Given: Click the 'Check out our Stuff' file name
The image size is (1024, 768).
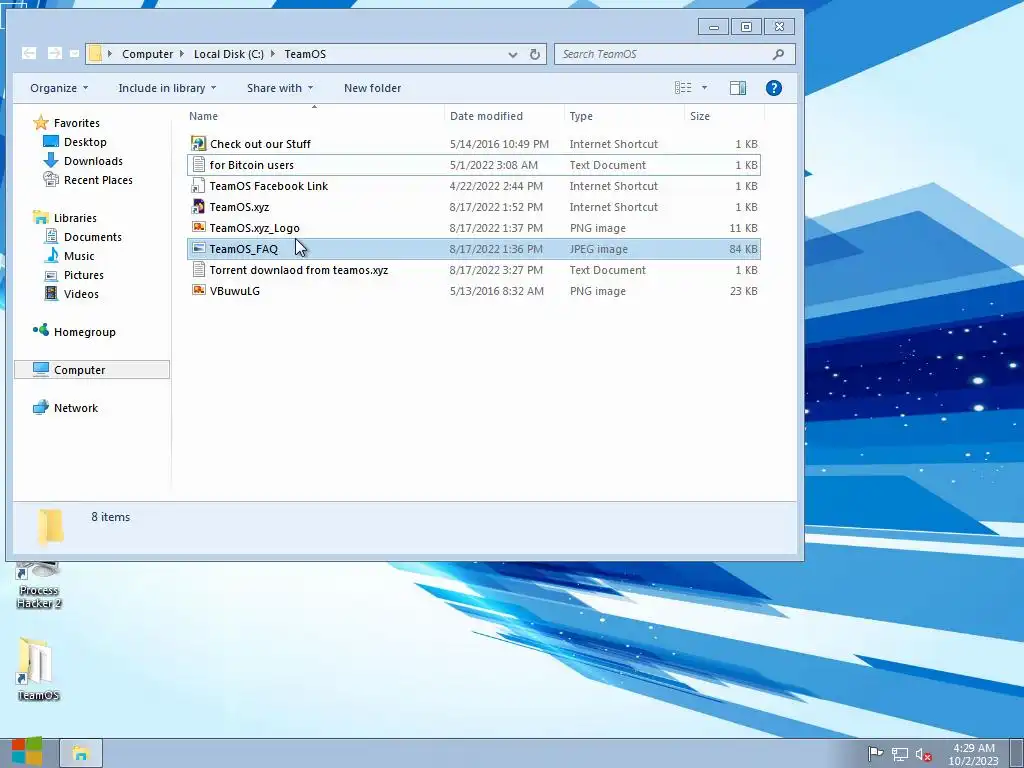Looking at the screenshot, I should coord(260,144).
